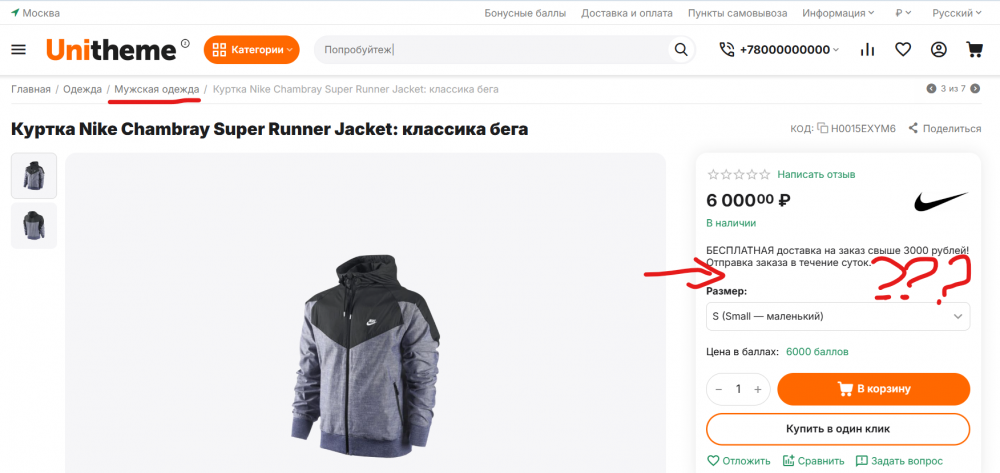Select the second jacket thumbnail
The image size is (1000, 473).
[34, 226]
